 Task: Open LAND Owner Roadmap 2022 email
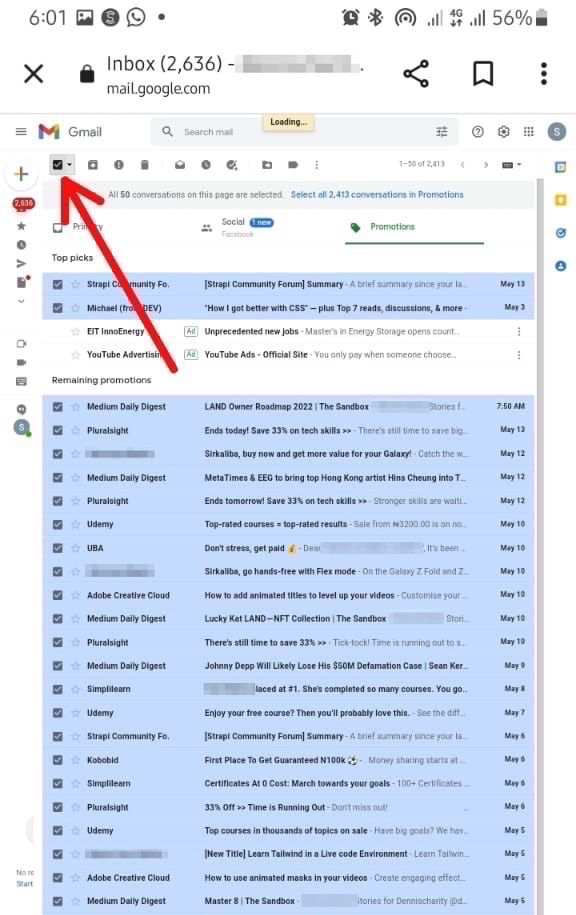pos(288,407)
